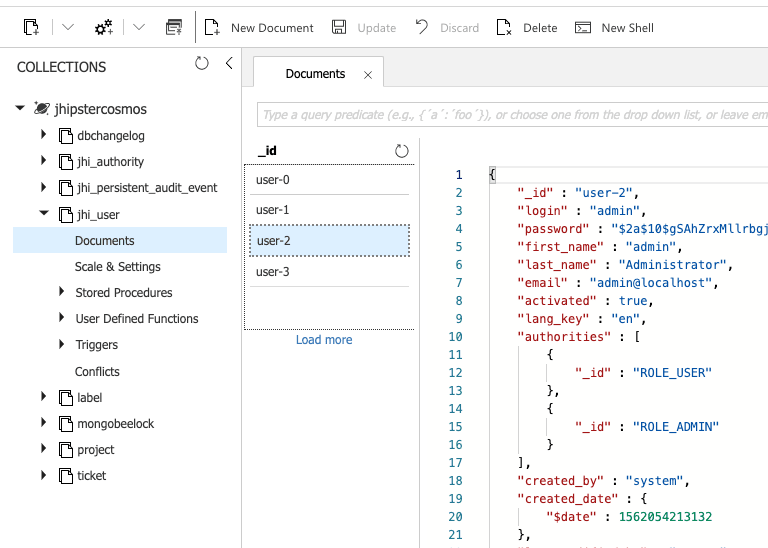Image resolution: width=768 pixels, height=548 pixels.
Task: Expand User Defined Functions node
Action: (61, 317)
